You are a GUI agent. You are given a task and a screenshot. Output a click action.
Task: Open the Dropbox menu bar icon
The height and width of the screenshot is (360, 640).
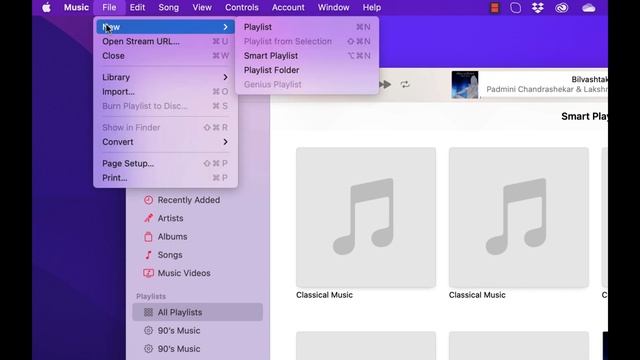click(538, 8)
